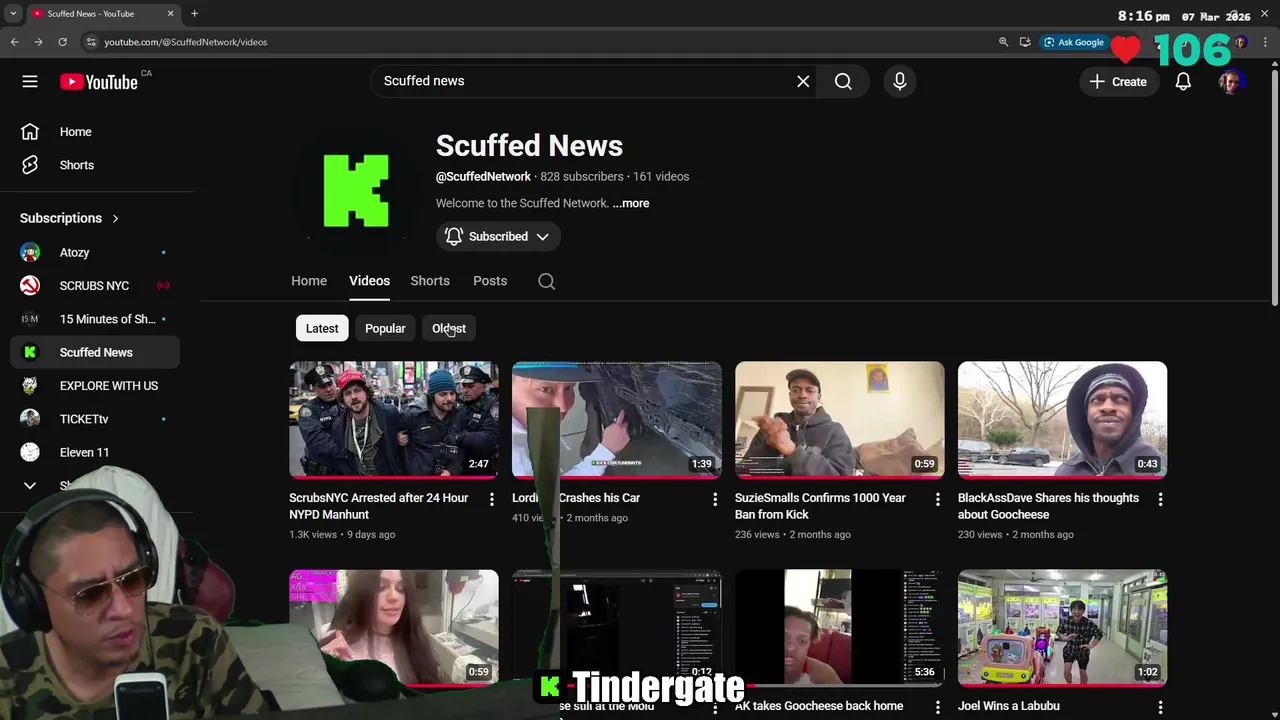Viewport: 1280px width, 720px height.
Task: Open Chrome profile avatar in toolbar
Action: tap(1241, 42)
